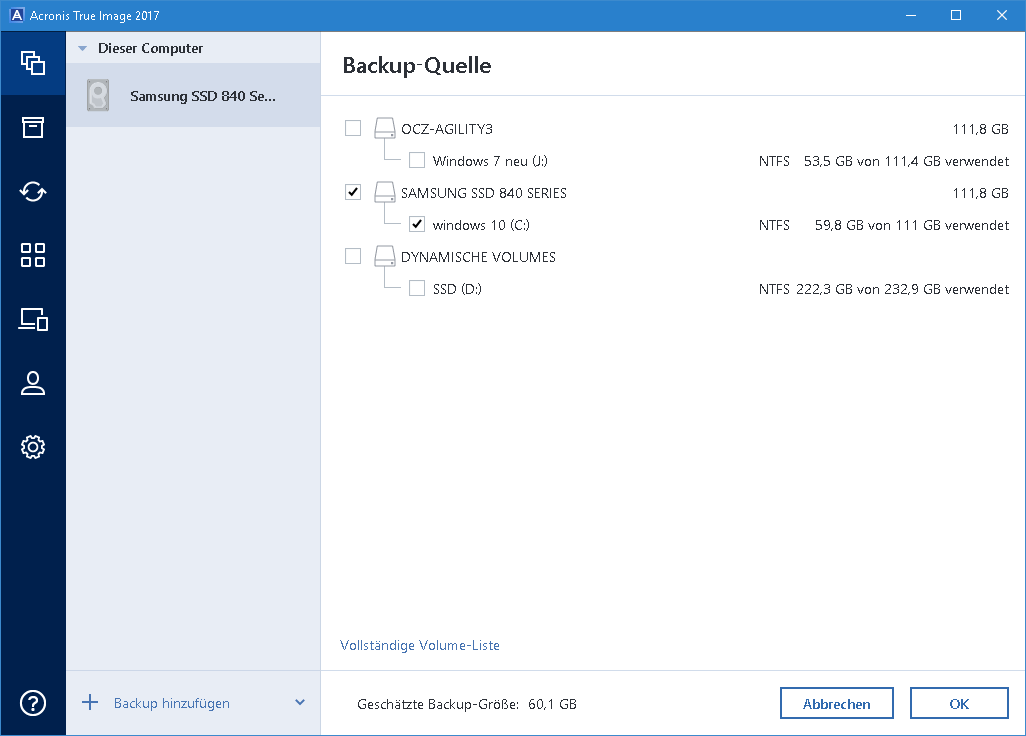Click the Backup-Quelle heading

[417, 65]
